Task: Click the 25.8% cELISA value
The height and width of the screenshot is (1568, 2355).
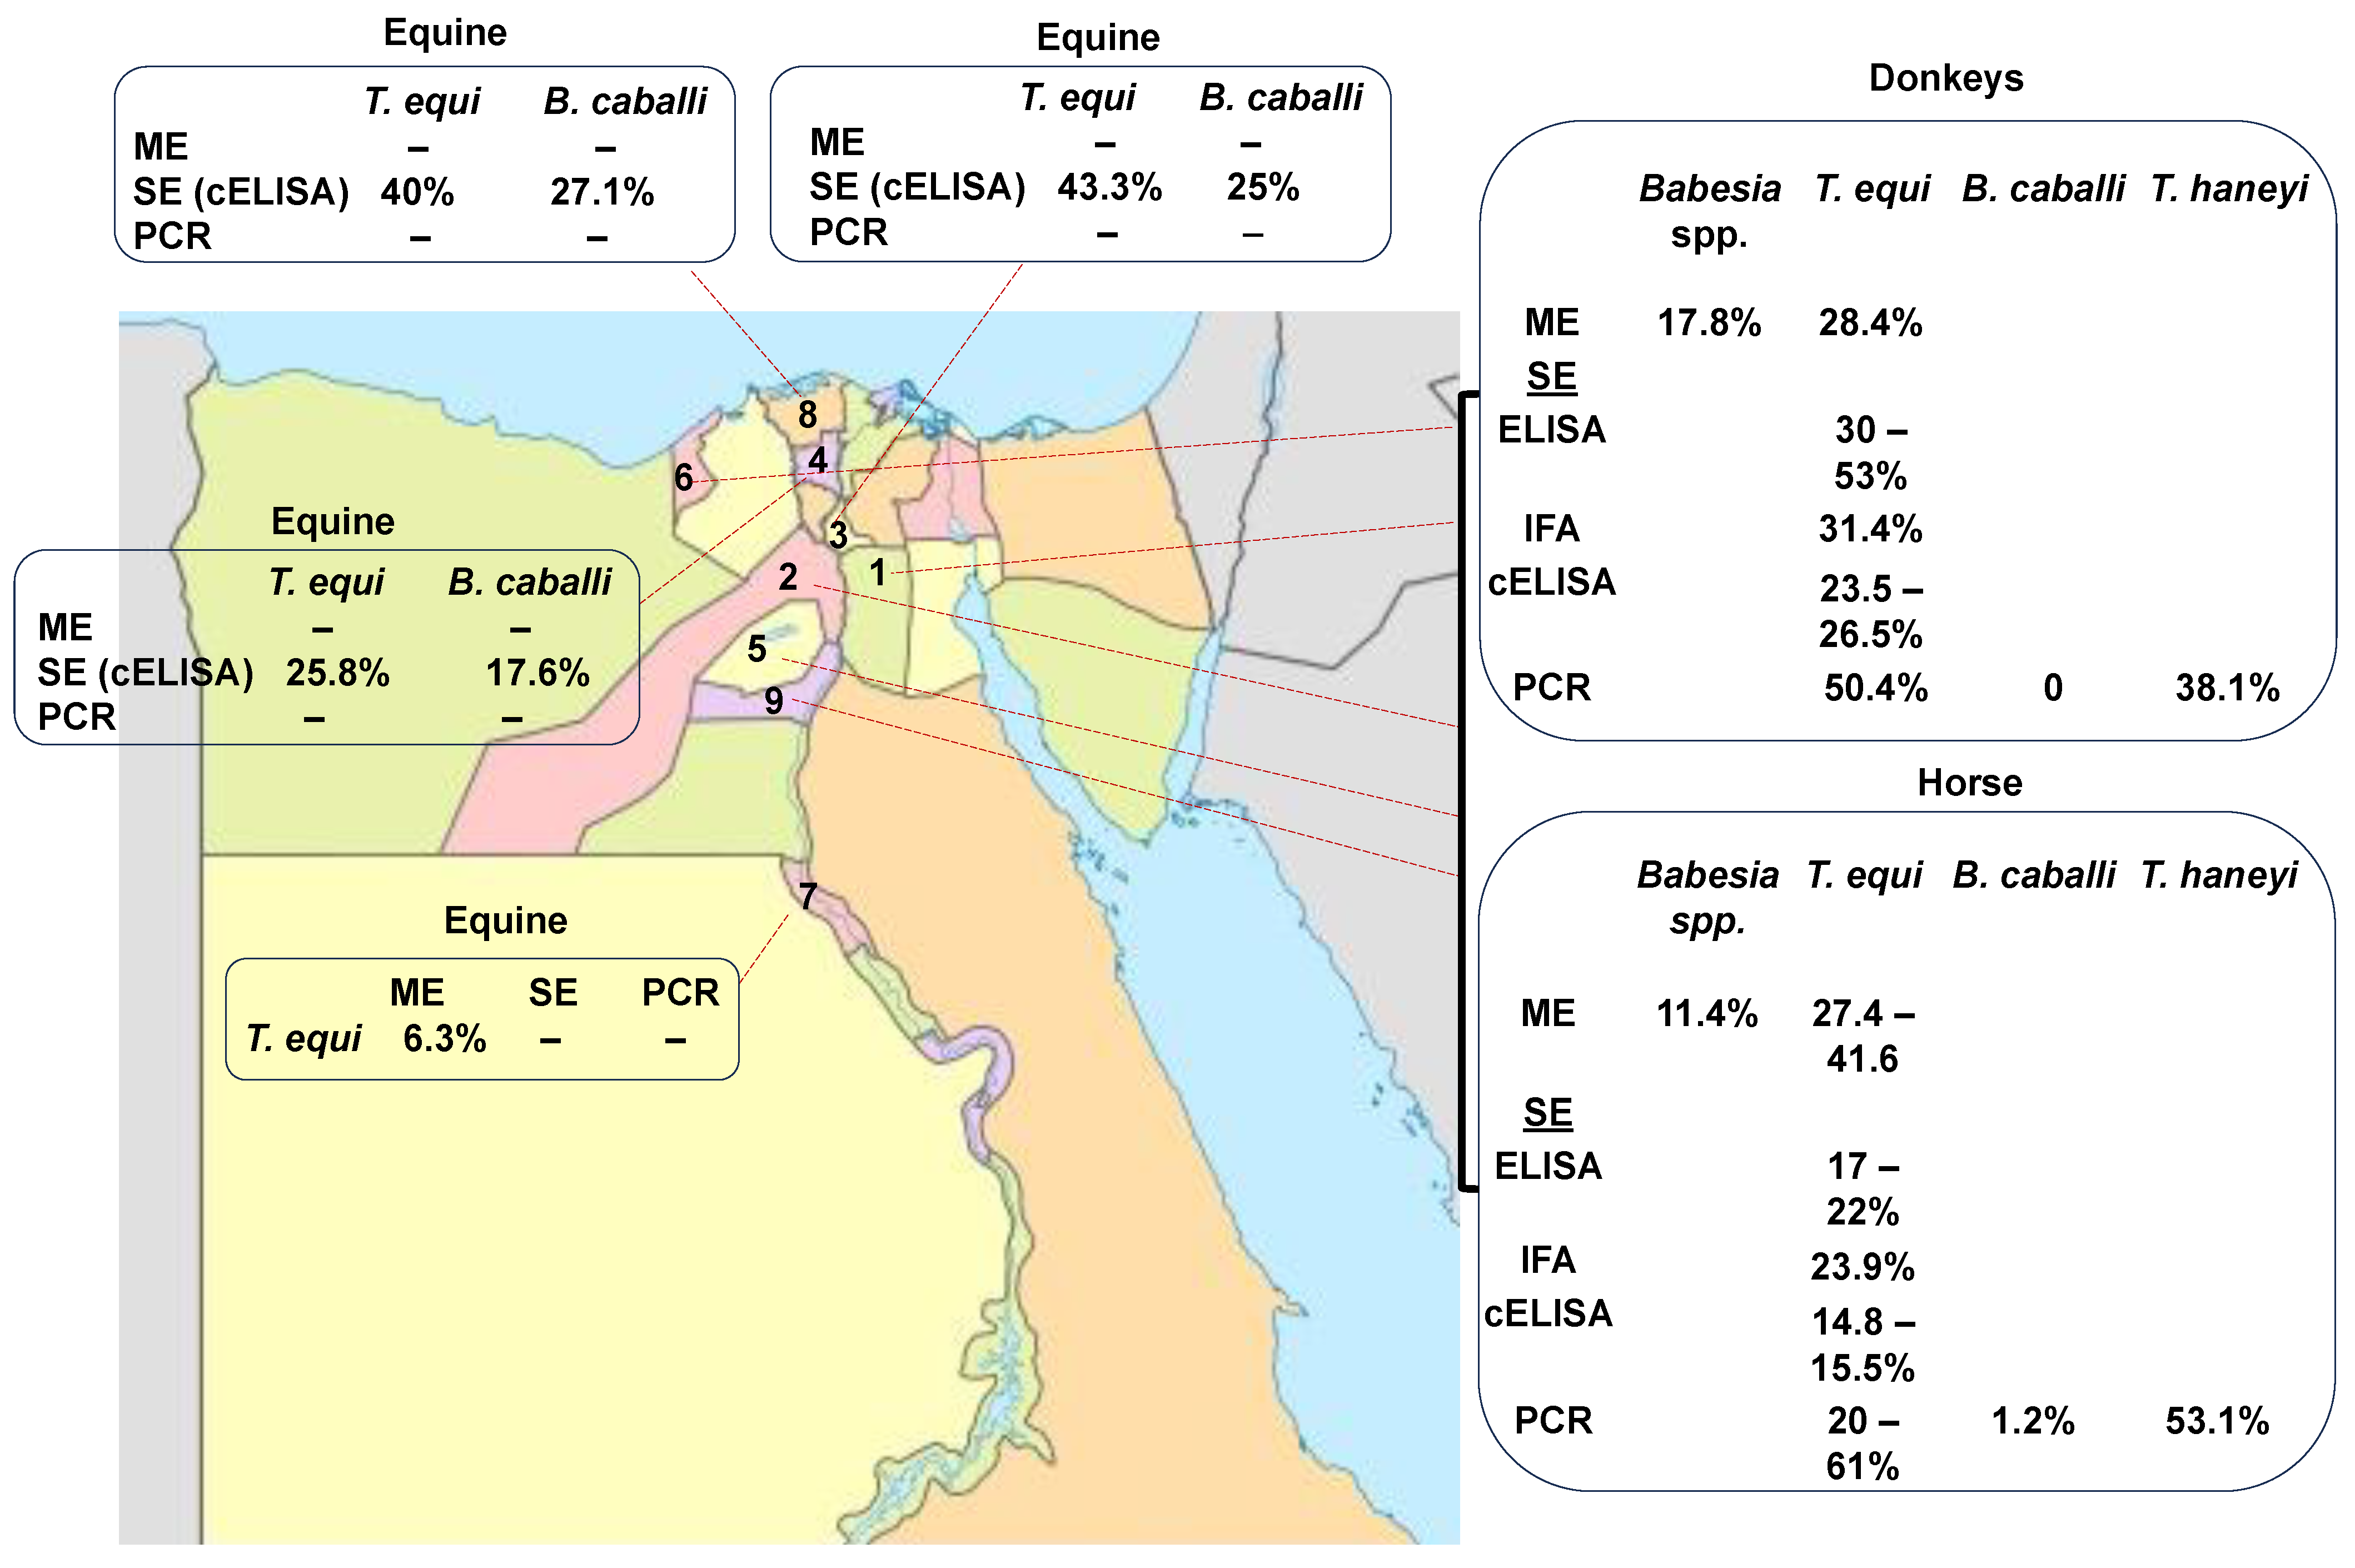Action: [337, 673]
